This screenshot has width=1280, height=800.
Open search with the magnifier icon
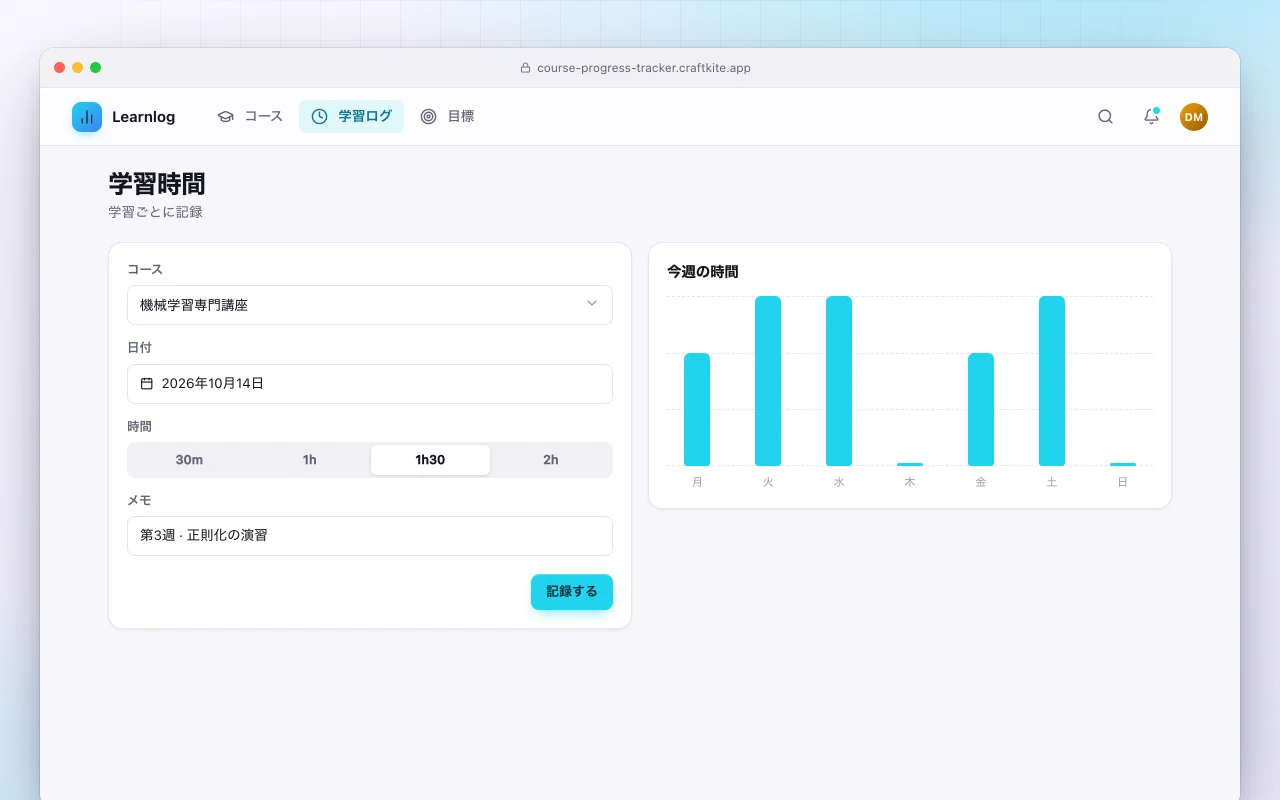pos(1105,117)
